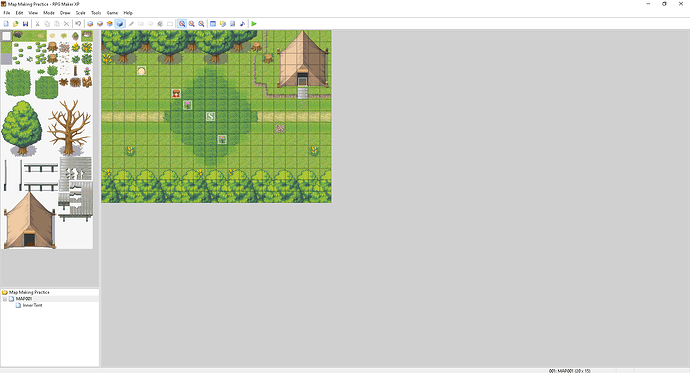Open the Edit menu
Image resolution: width=690 pixels, height=373 pixels.
[x=19, y=13]
